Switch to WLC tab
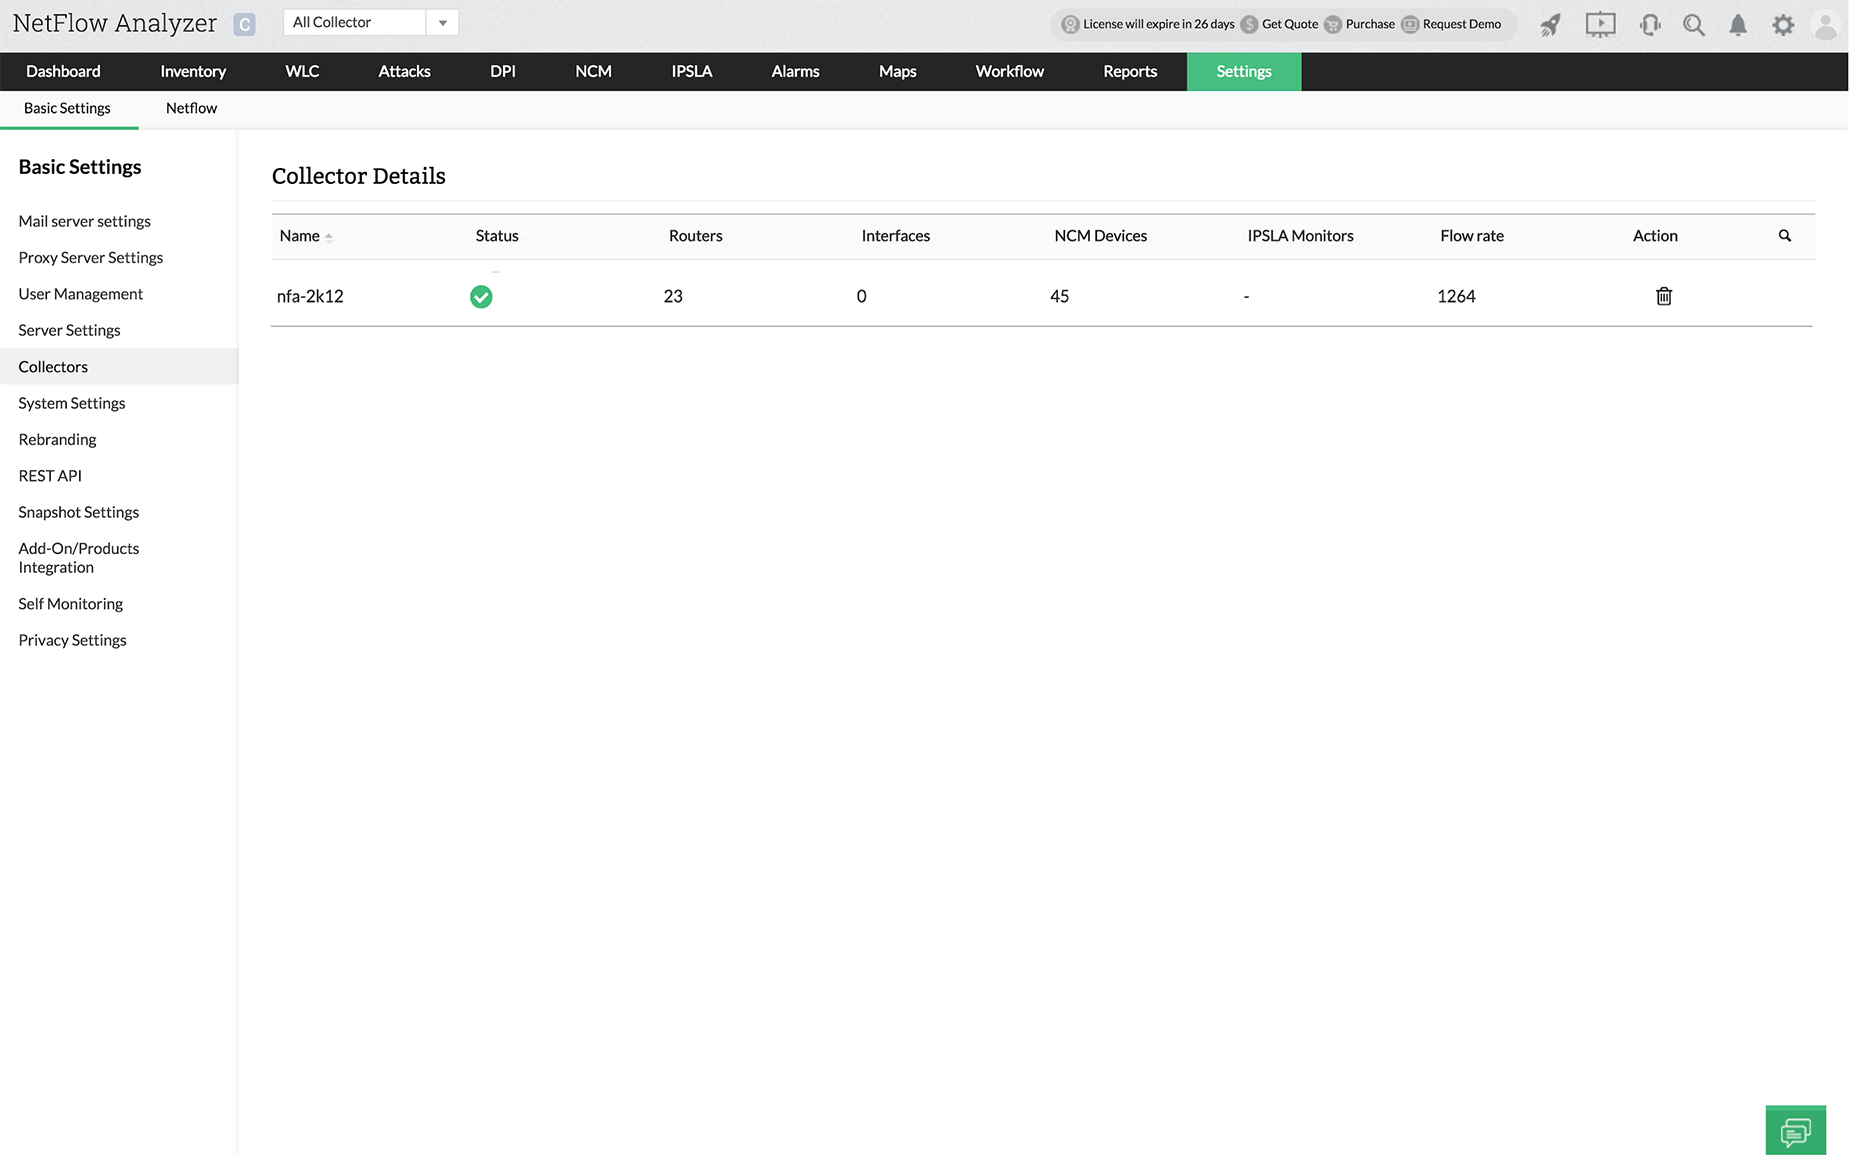The width and height of the screenshot is (1850, 1156). [x=302, y=72]
